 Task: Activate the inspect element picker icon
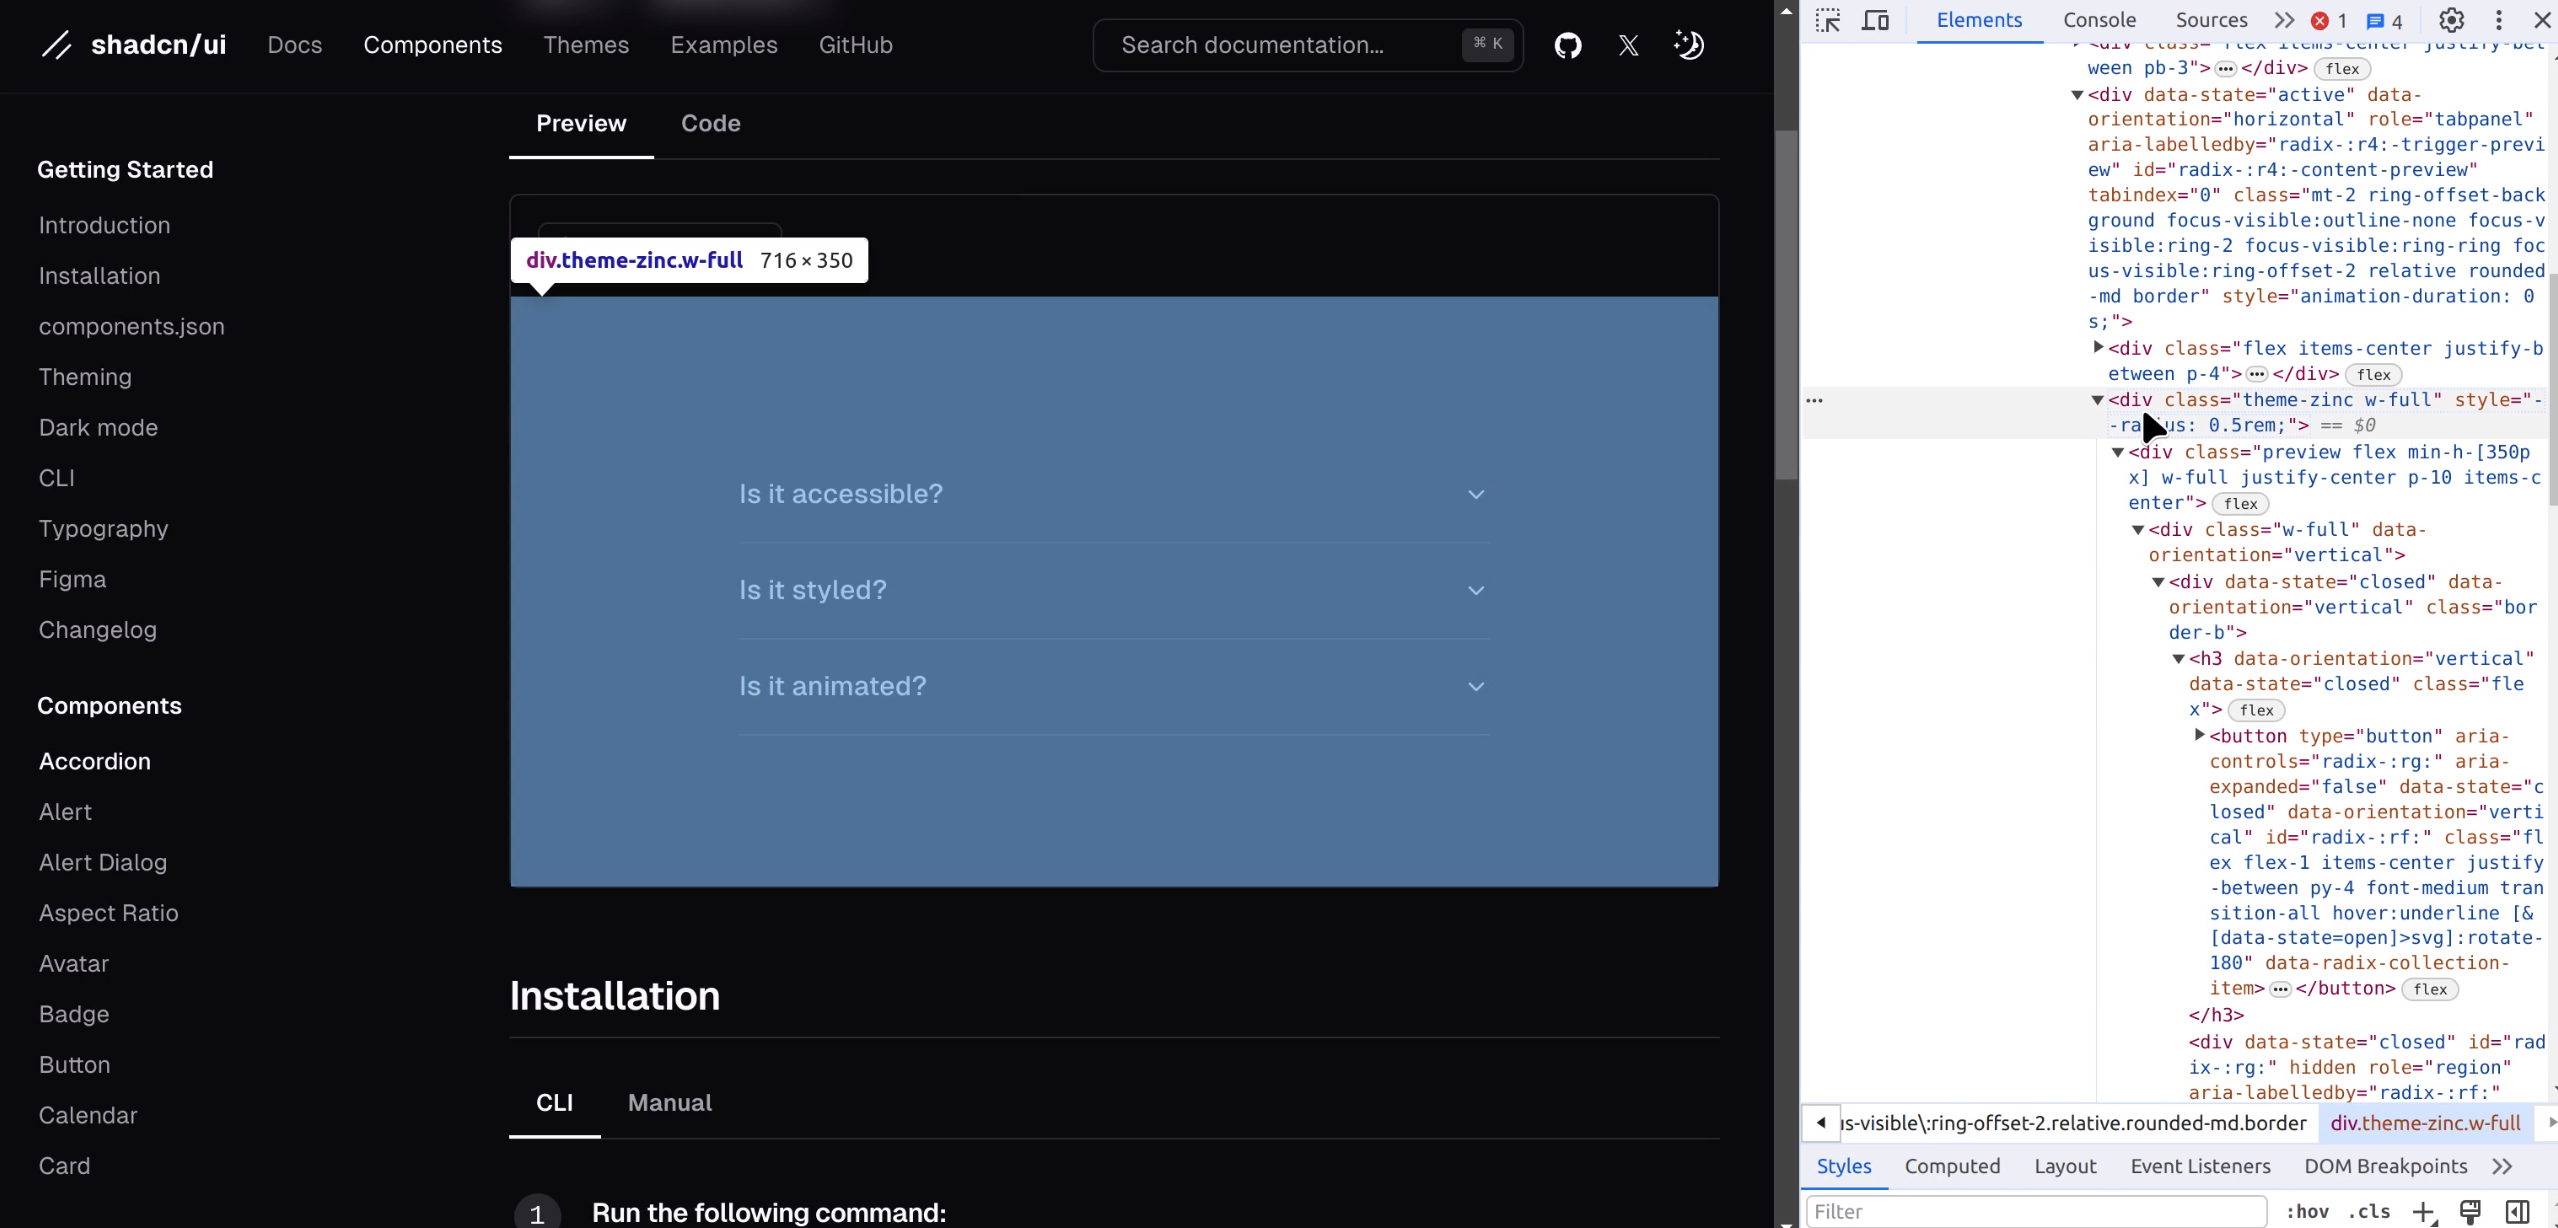[1828, 20]
